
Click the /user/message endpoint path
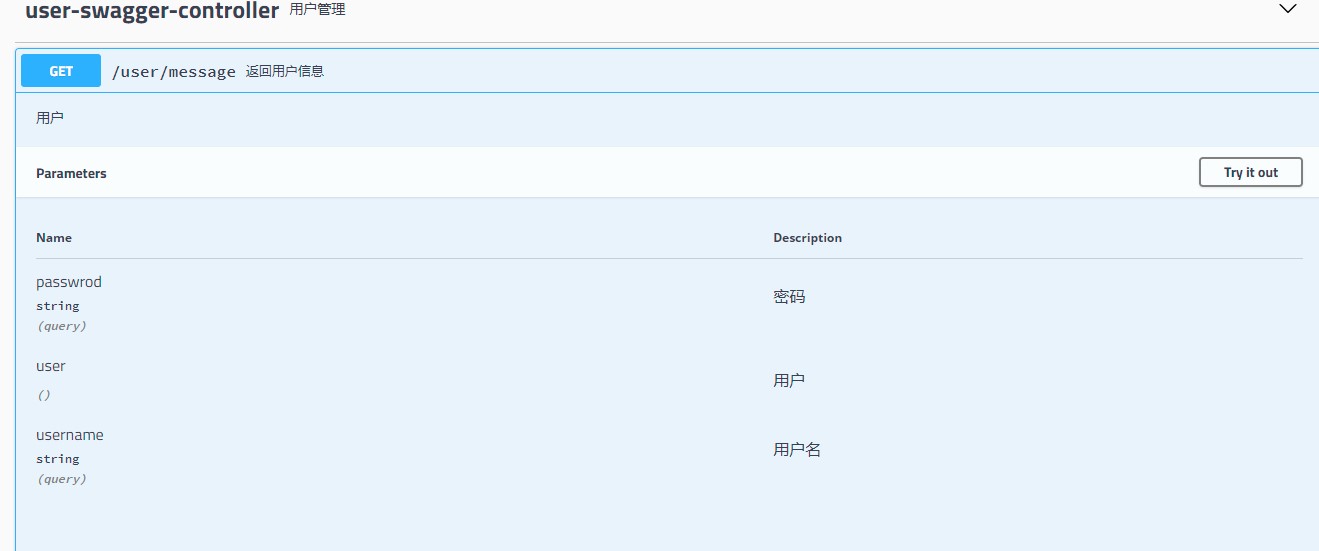(174, 72)
